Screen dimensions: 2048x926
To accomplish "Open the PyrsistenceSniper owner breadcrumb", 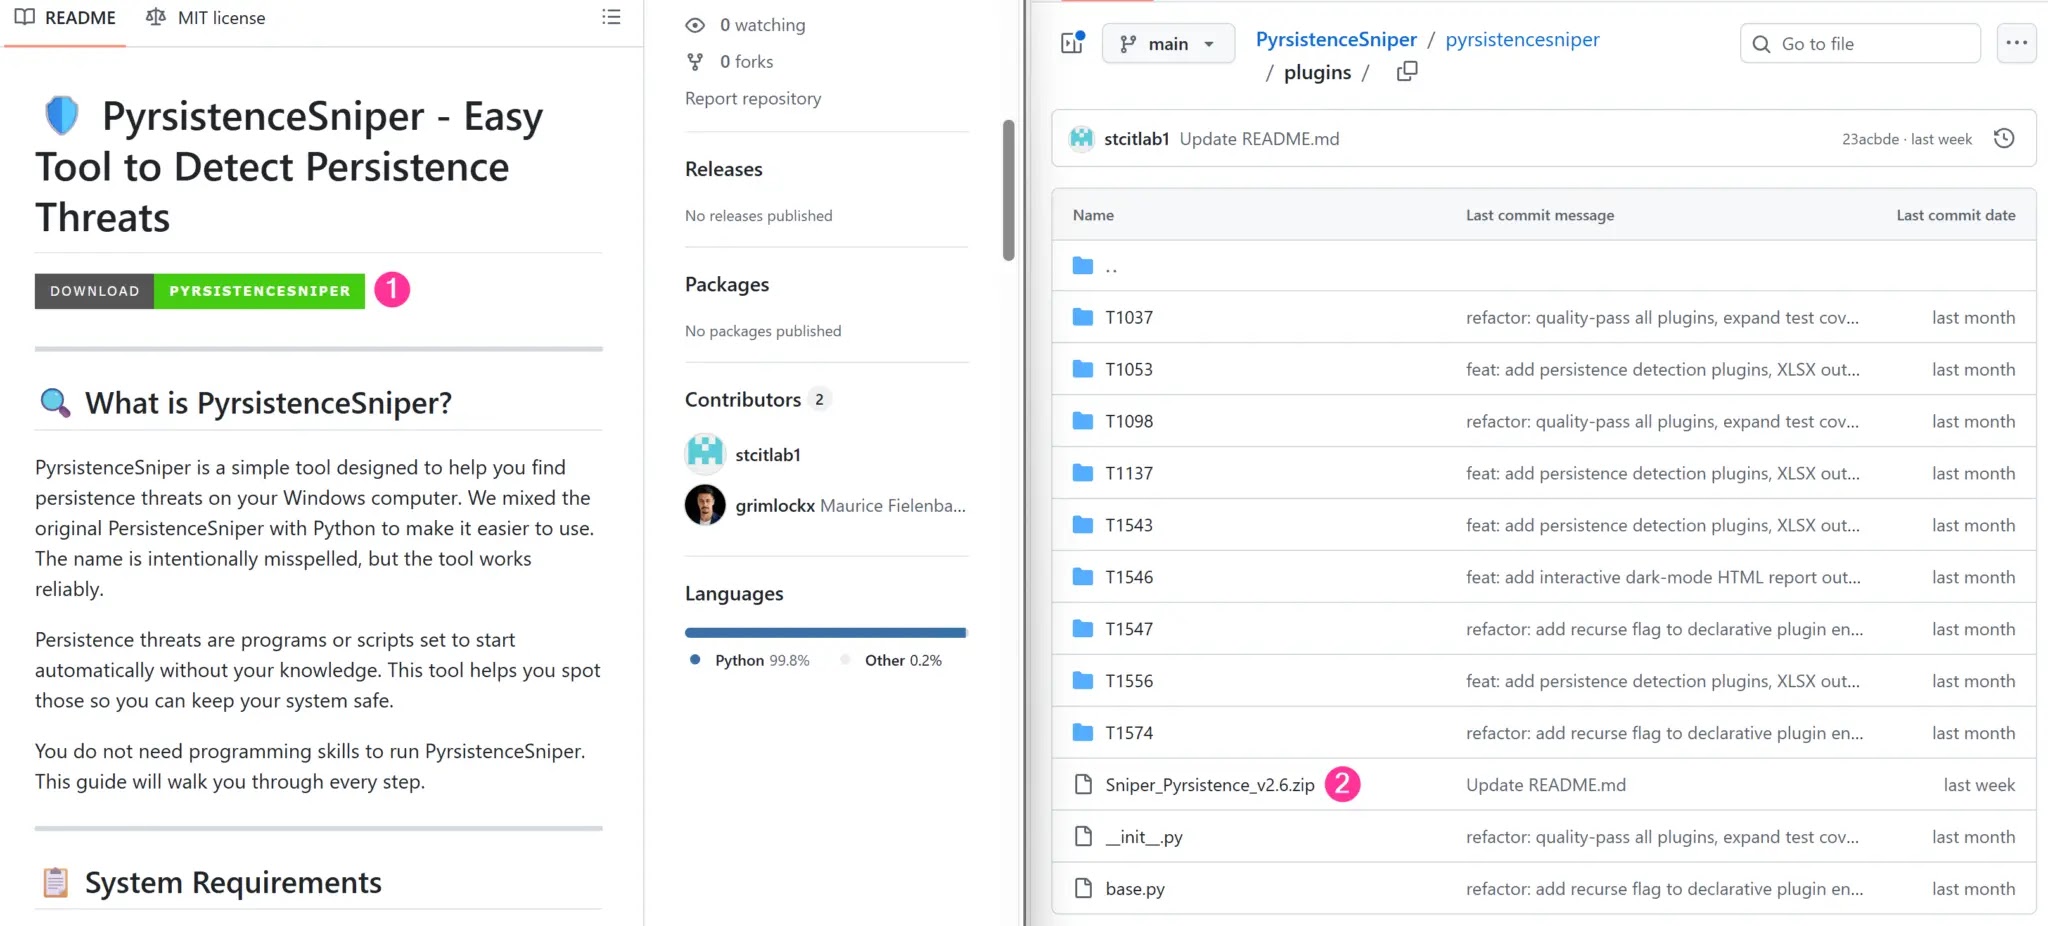I will coord(1336,39).
